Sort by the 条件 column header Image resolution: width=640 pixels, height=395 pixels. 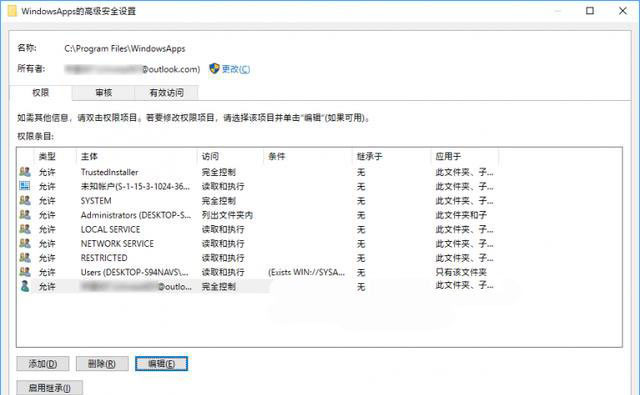(x=308, y=156)
